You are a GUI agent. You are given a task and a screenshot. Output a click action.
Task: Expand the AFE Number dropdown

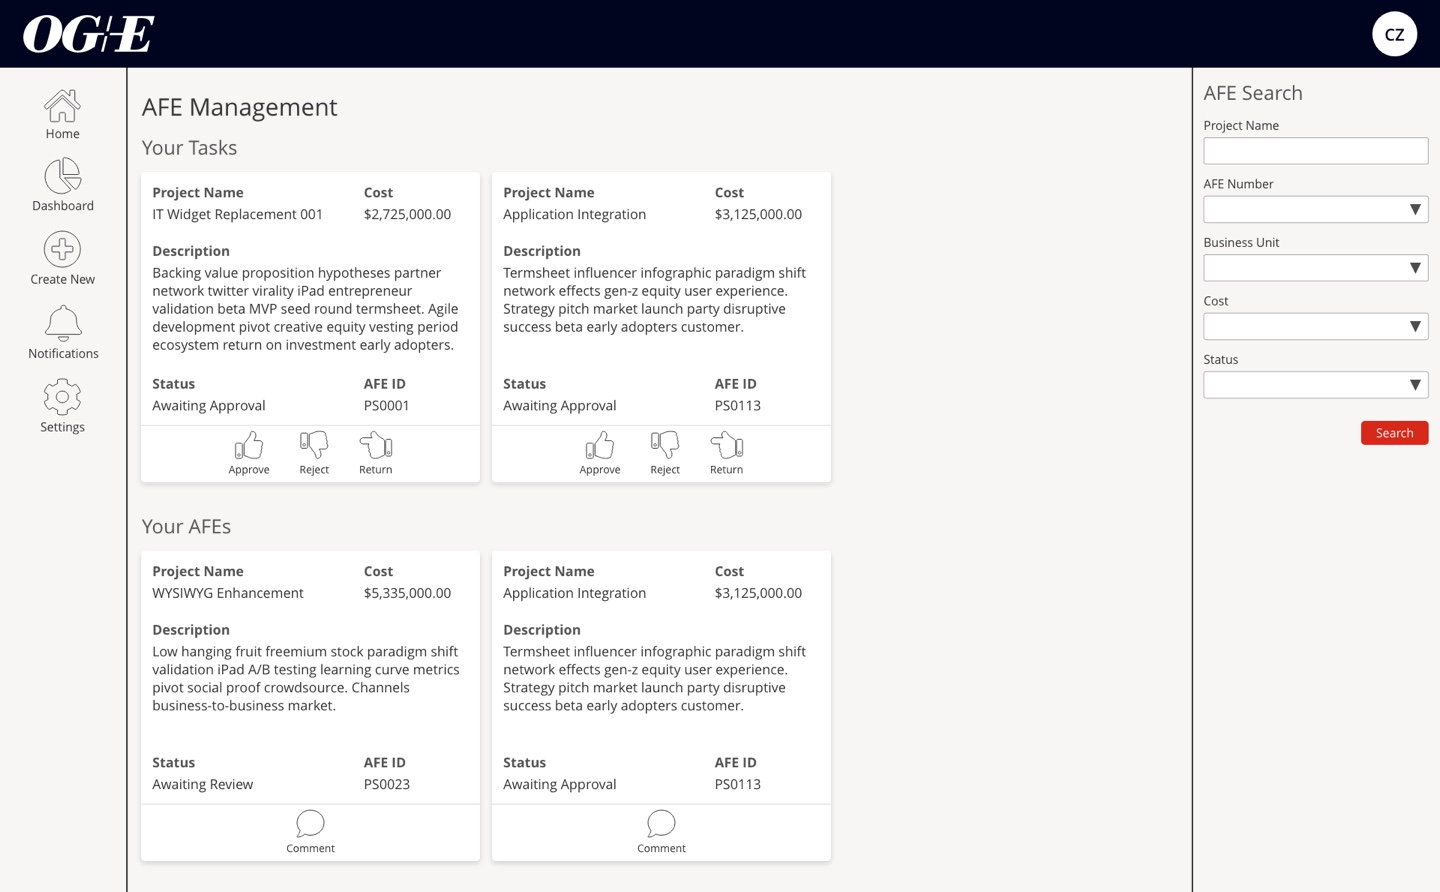click(1315, 209)
